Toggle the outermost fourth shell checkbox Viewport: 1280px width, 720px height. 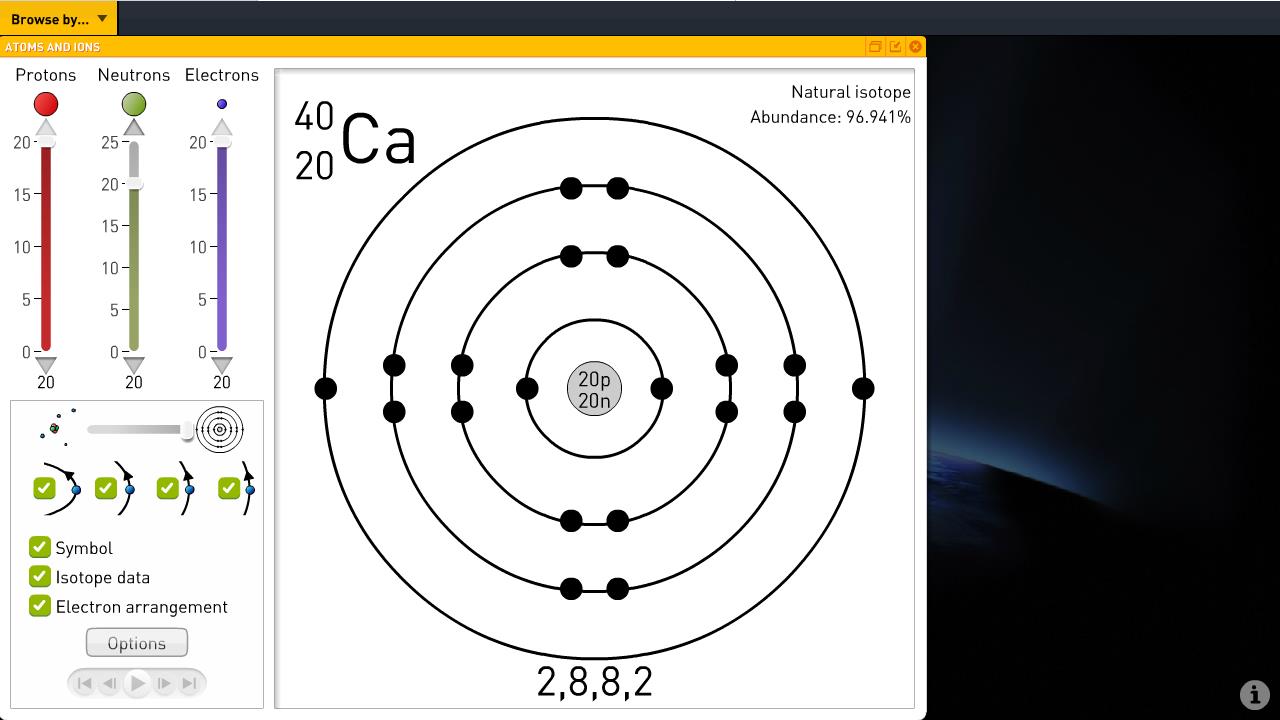[229, 488]
